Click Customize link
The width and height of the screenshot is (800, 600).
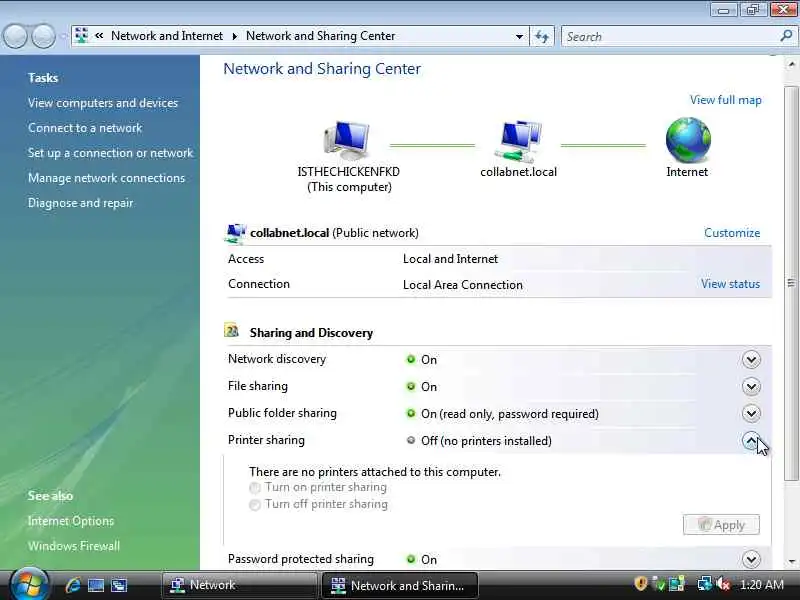pyautogui.click(x=732, y=233)
